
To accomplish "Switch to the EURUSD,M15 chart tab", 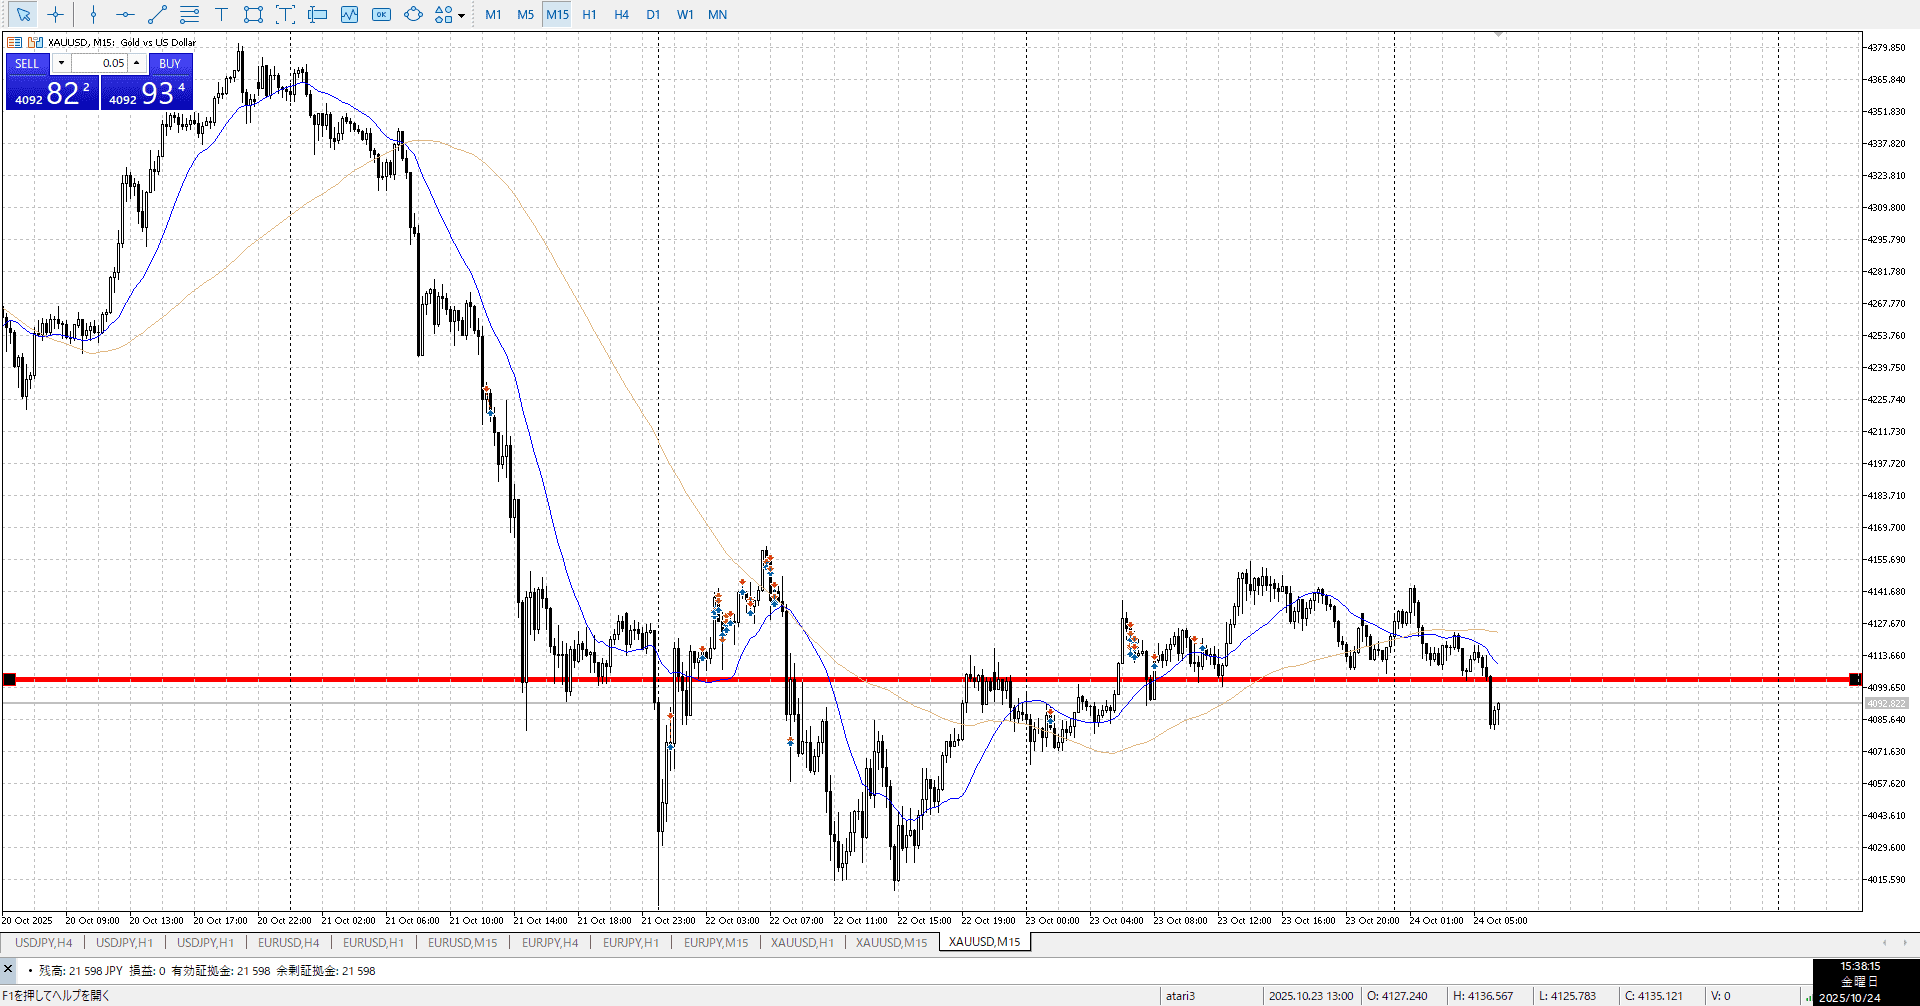I will coord(462,942).
